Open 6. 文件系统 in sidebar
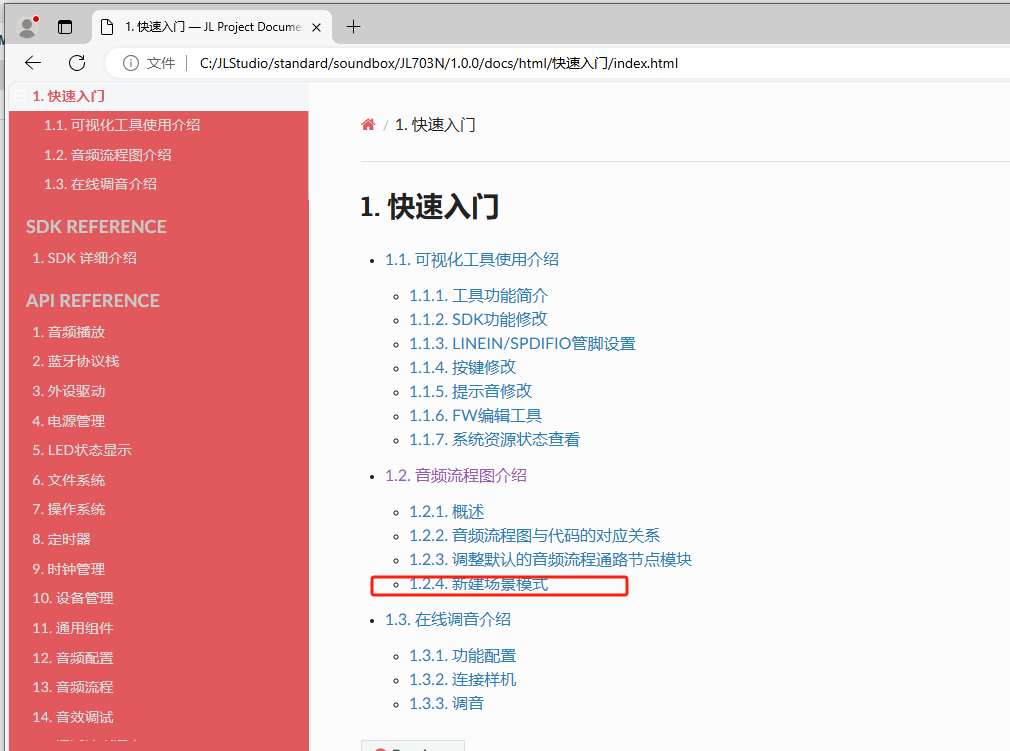 click(x=69, y=480)
